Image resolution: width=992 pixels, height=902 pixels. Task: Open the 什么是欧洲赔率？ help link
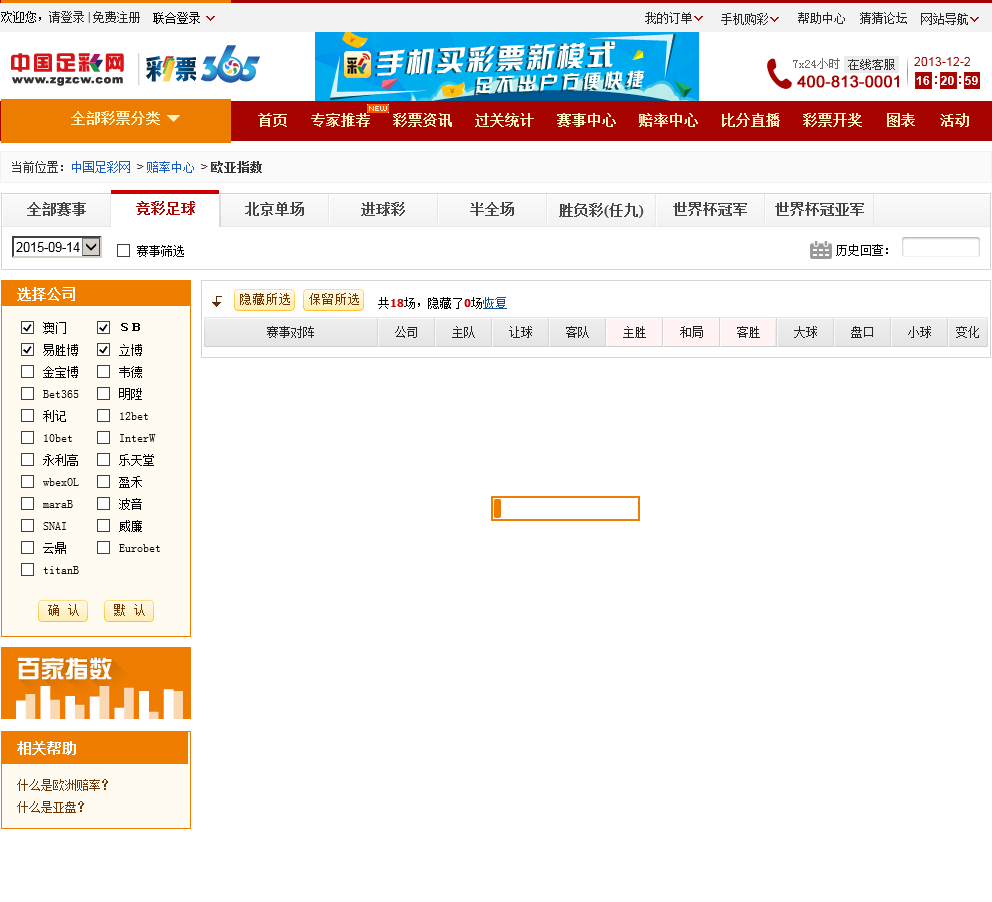click(63, 785)
